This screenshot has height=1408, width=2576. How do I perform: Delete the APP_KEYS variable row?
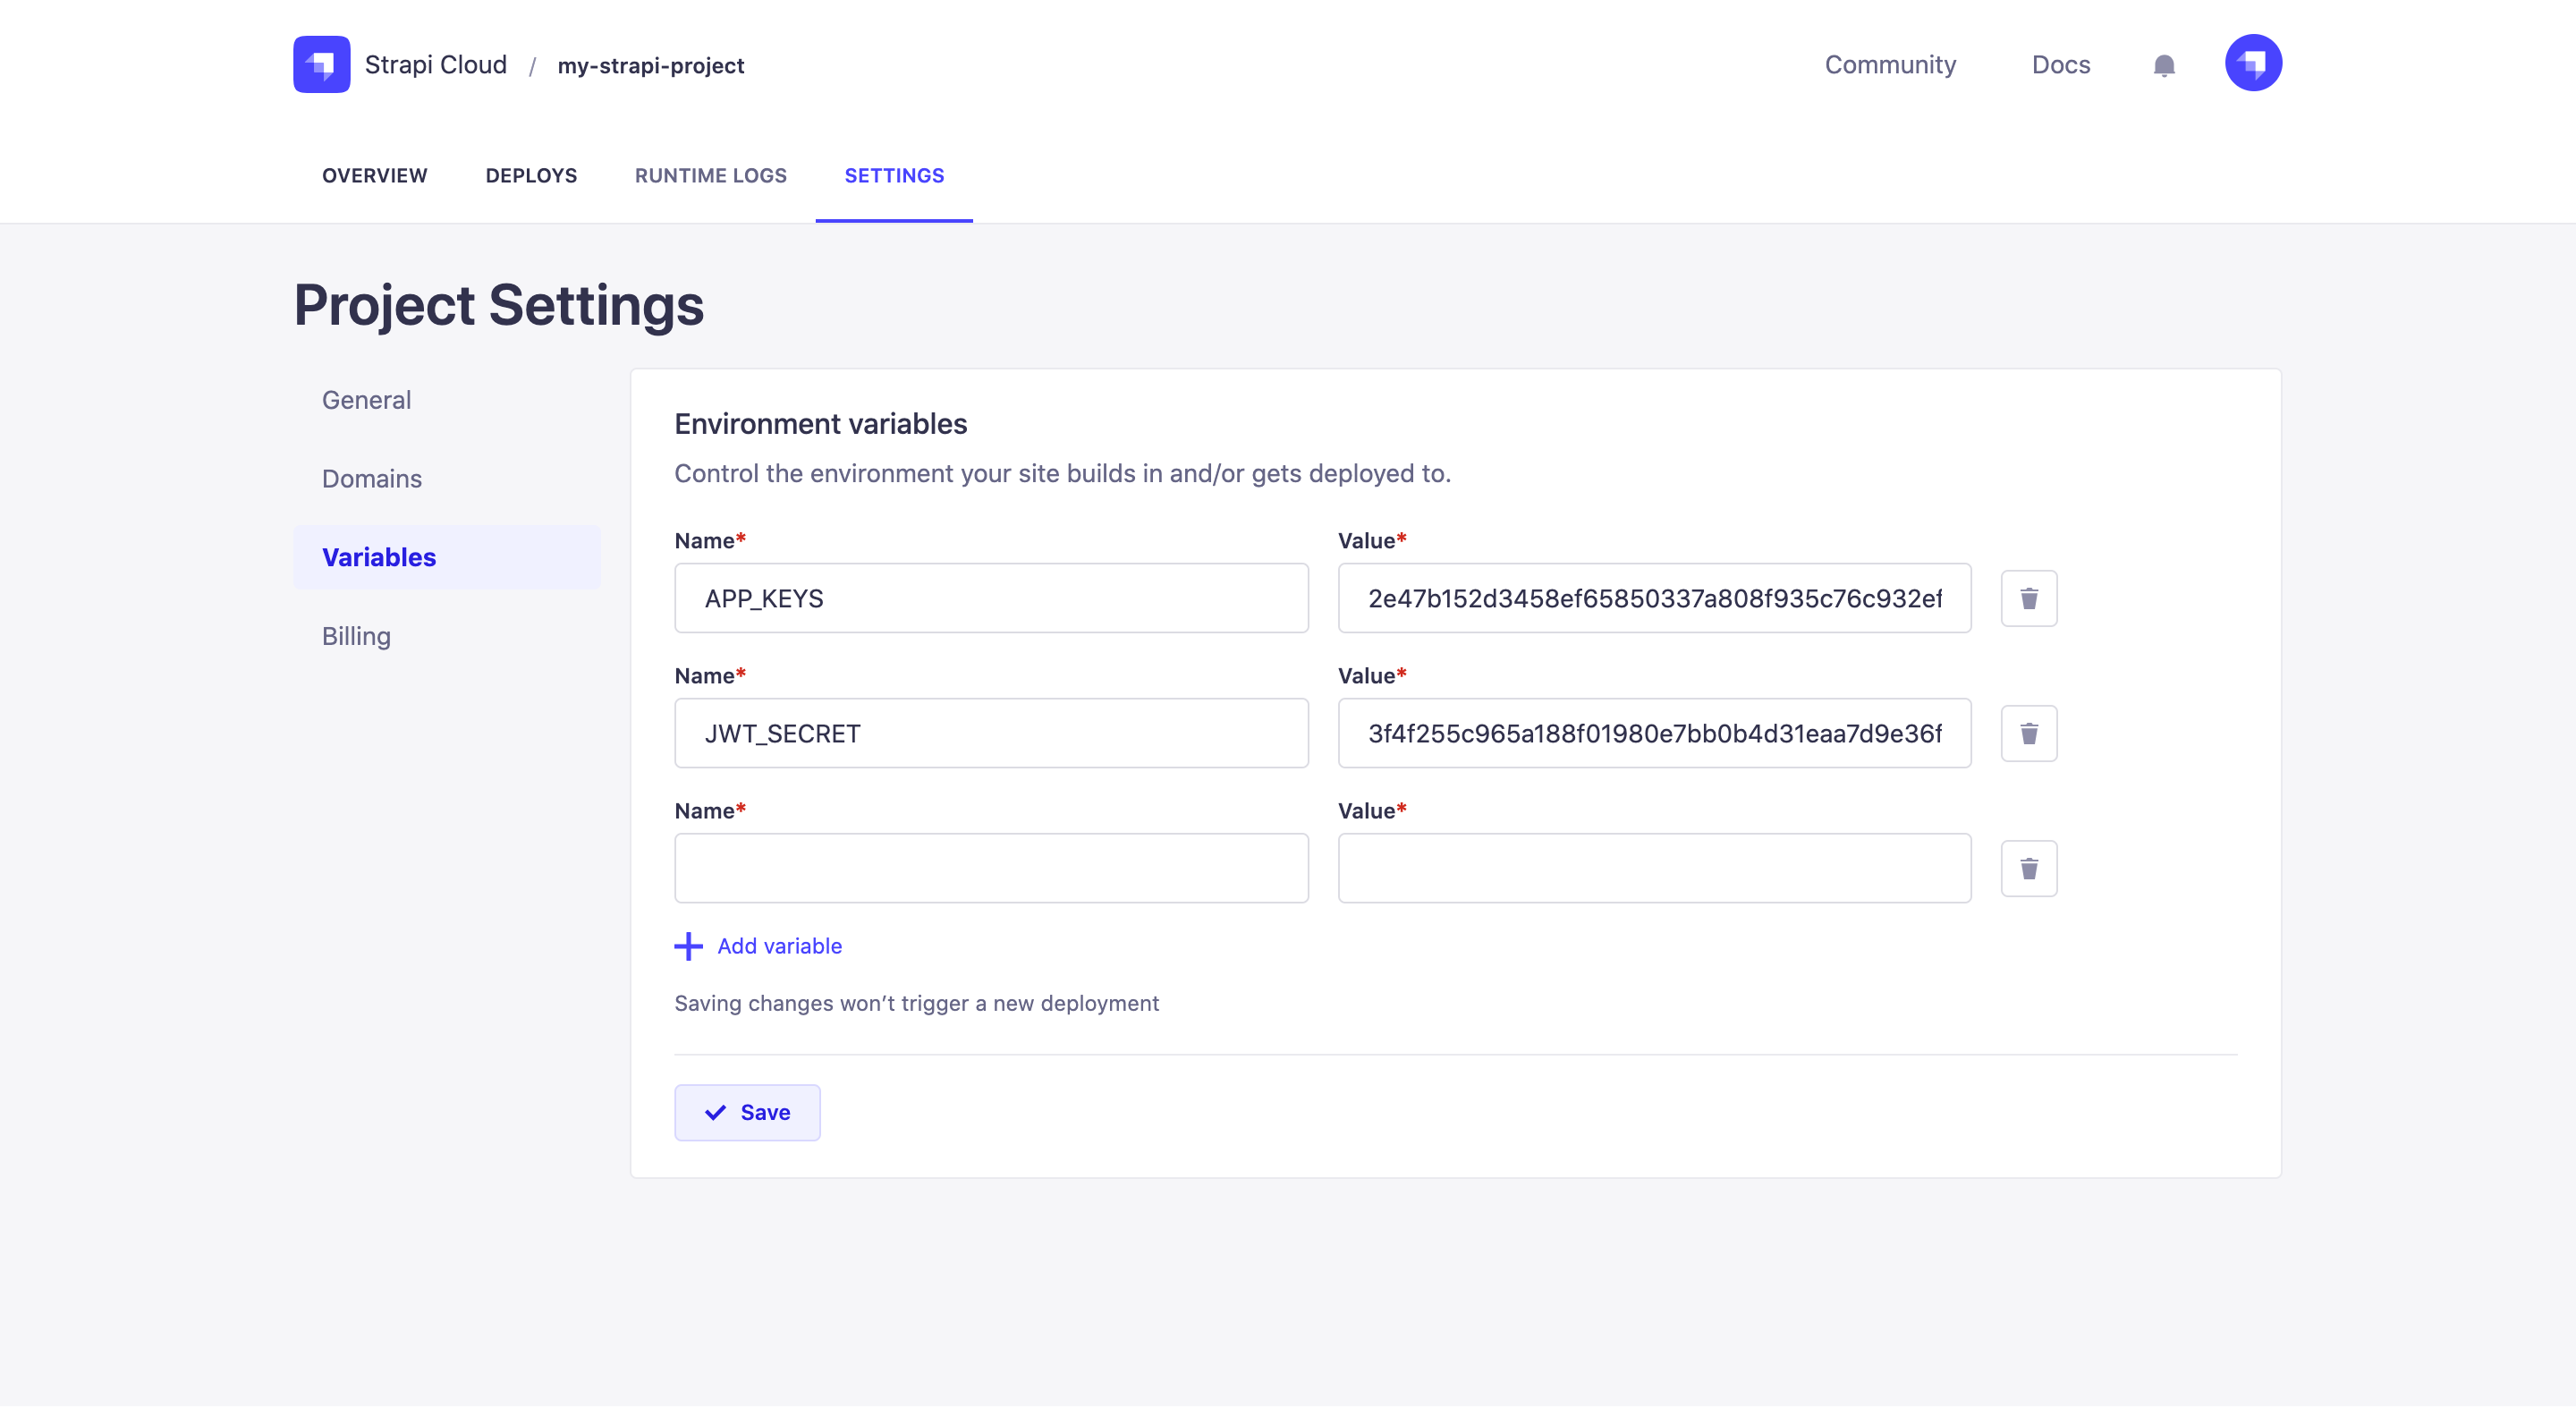[2028, 598]
